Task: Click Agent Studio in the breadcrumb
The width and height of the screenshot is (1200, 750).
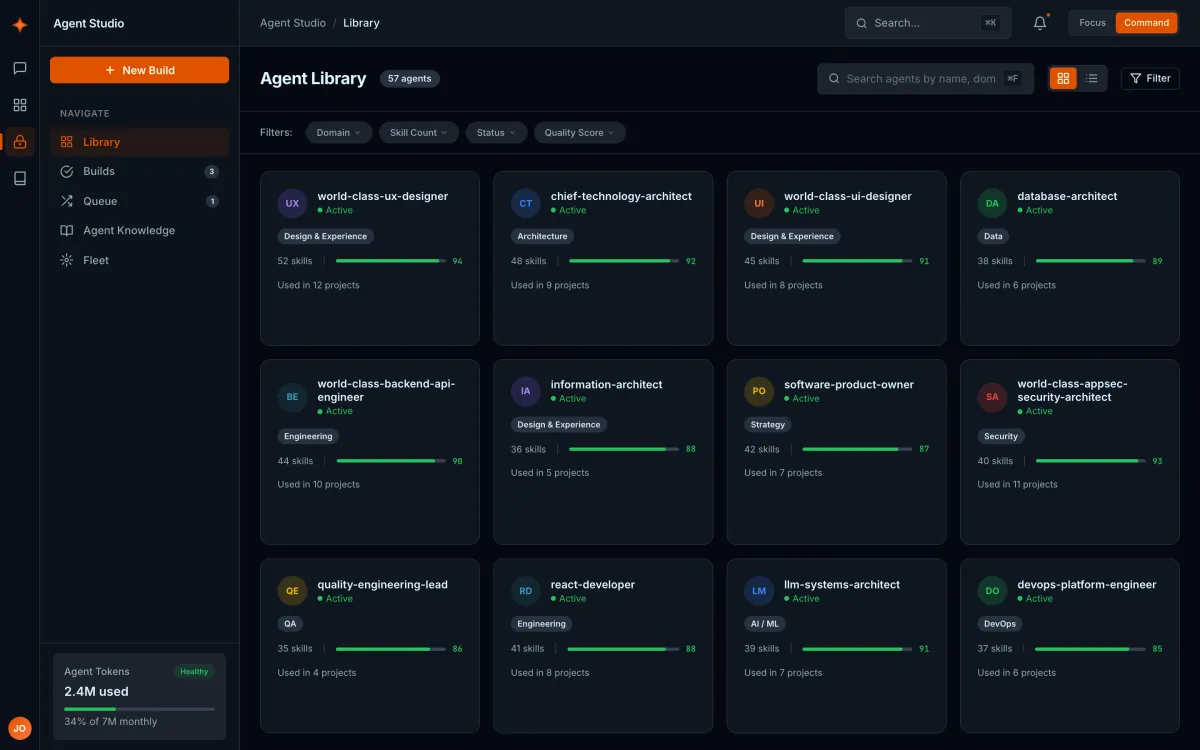Action: tap(293, 23)
